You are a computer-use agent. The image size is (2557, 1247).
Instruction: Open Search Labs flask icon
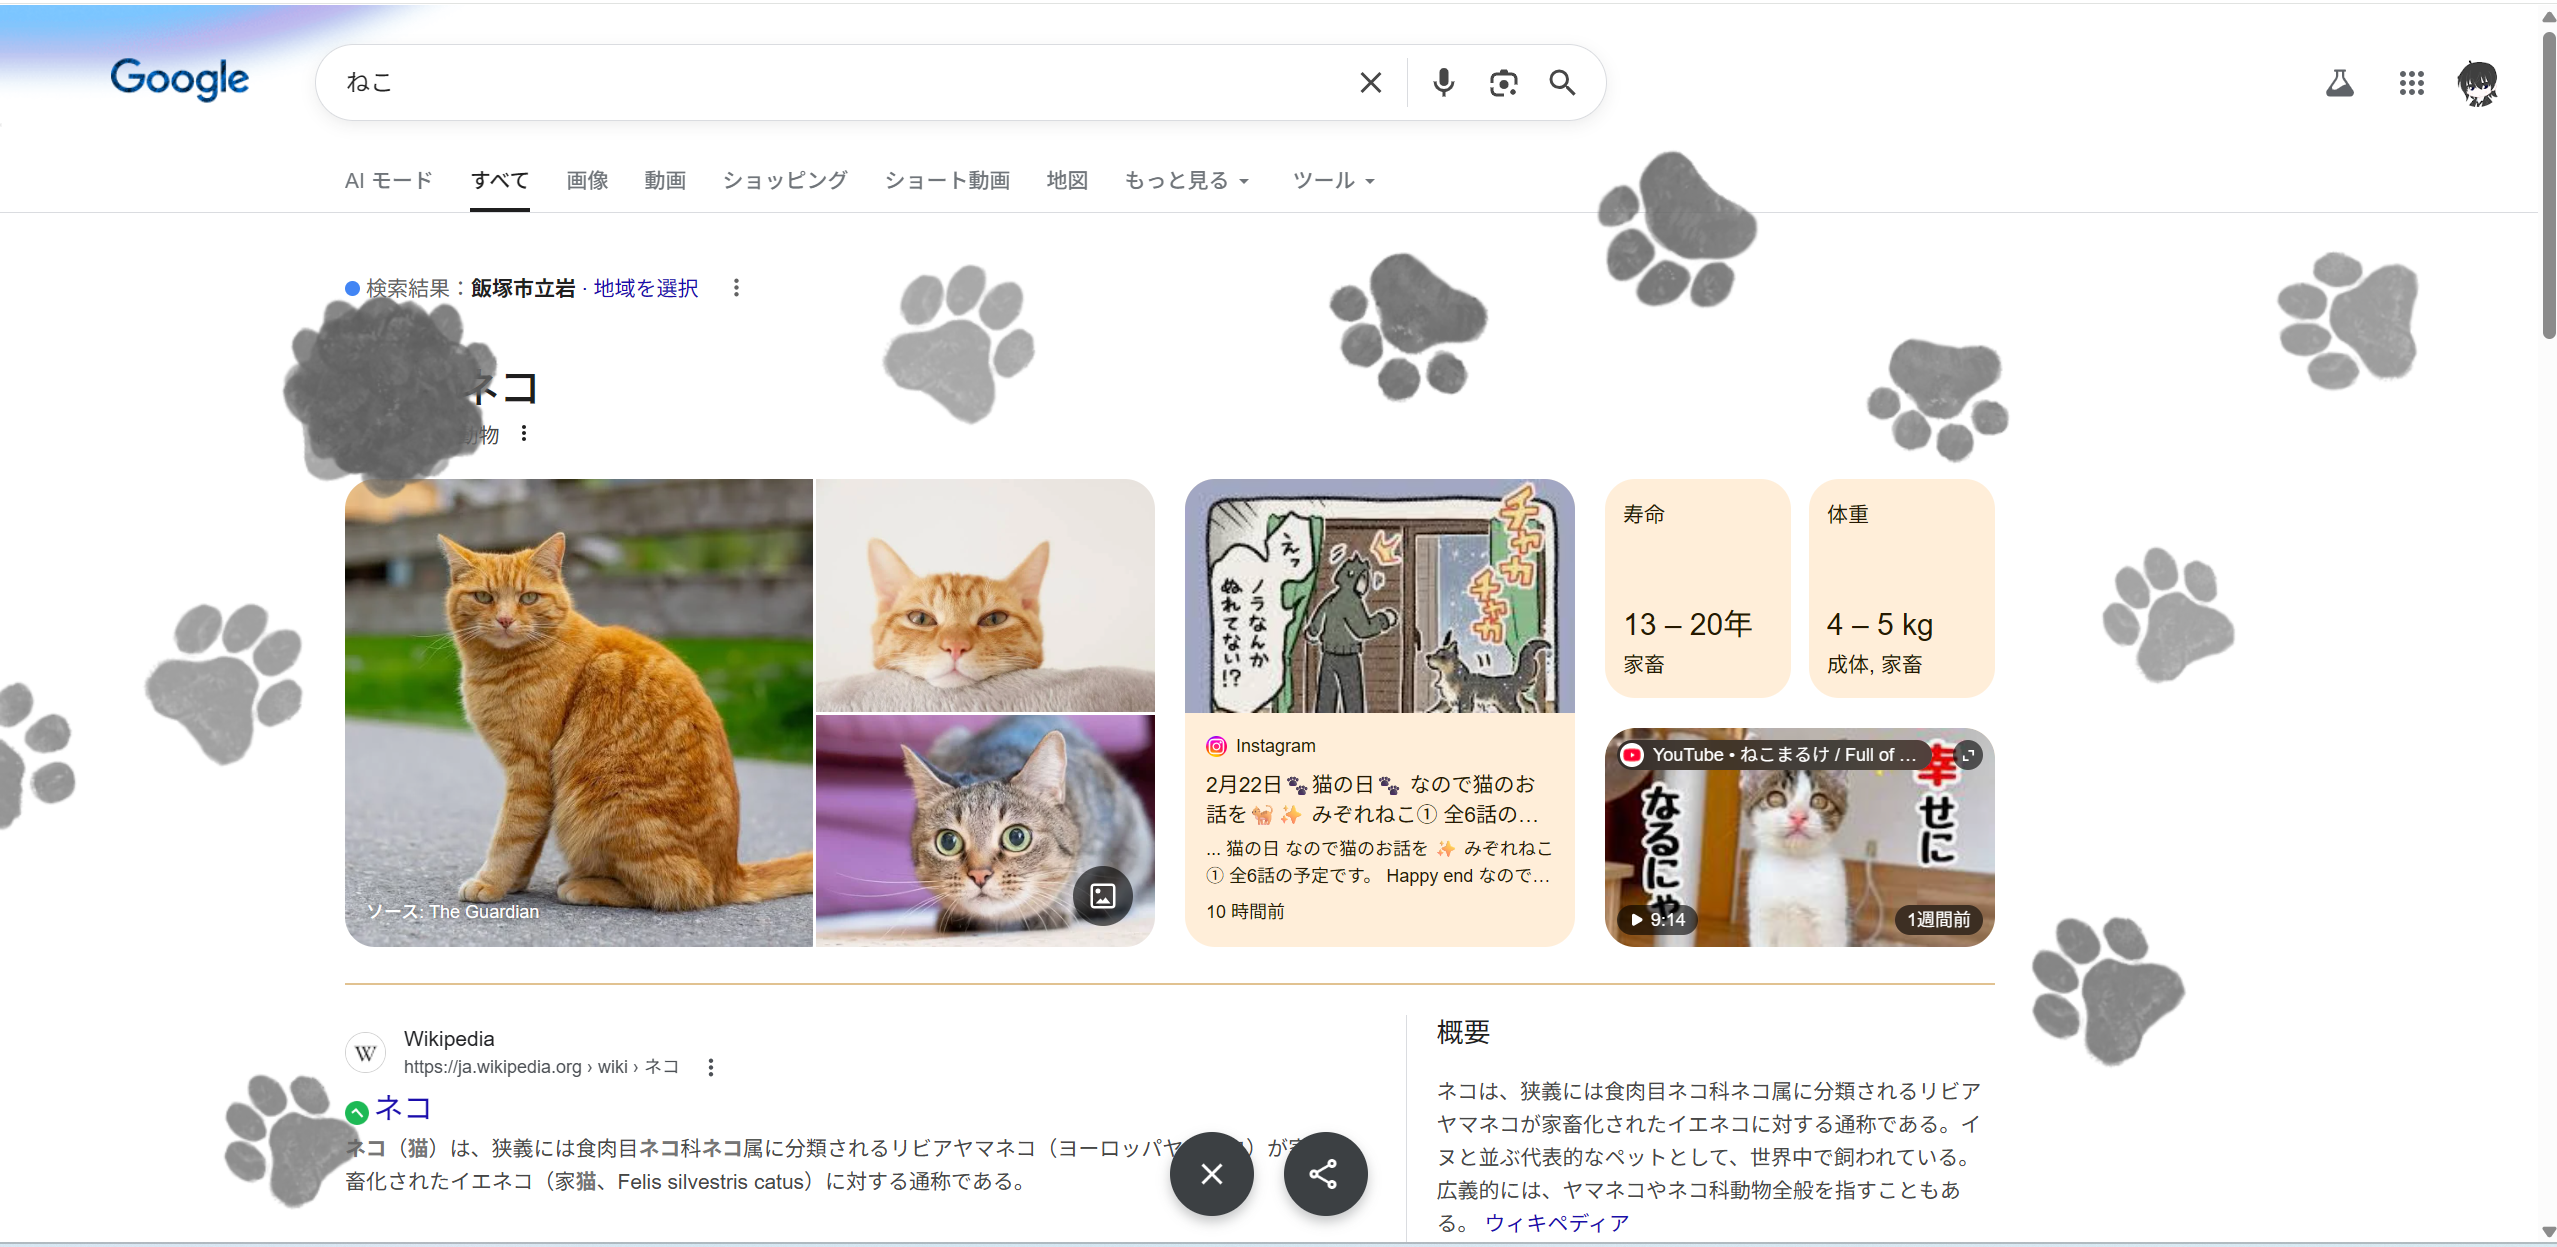pyautogui.click(x=2339, y=83)
